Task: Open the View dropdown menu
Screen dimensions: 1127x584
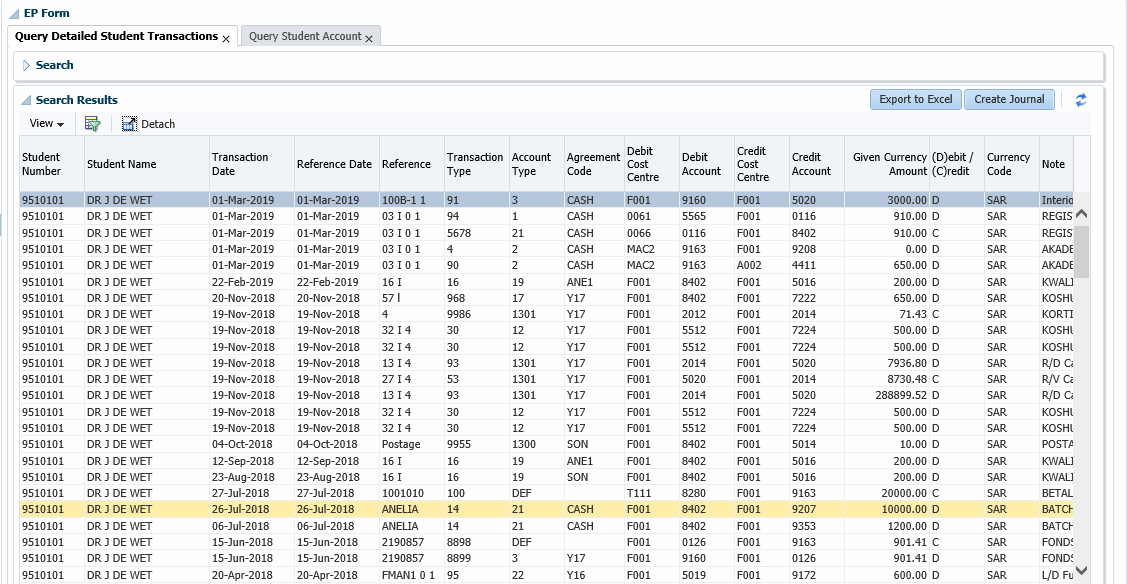Action: click(x=47, y=124)
